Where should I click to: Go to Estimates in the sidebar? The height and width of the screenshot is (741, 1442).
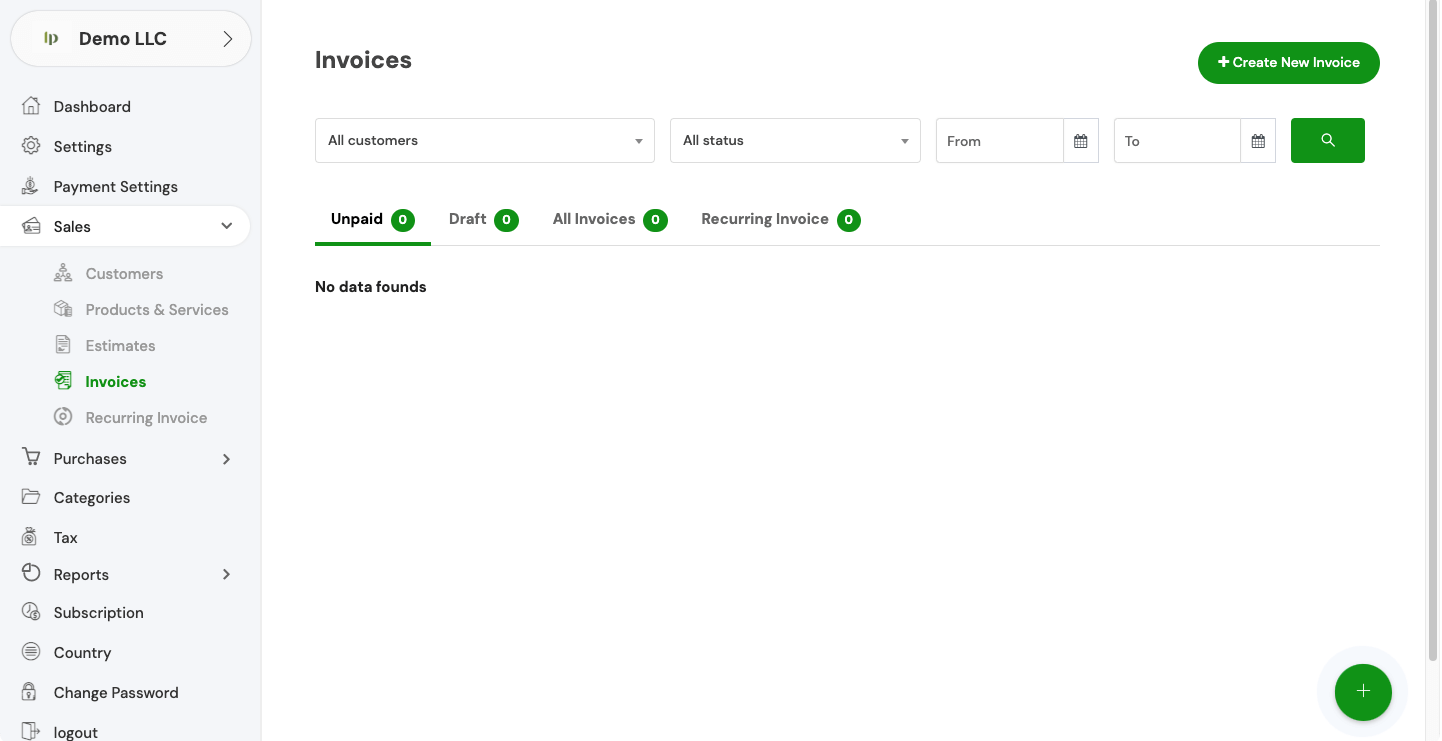pos(120,346)
